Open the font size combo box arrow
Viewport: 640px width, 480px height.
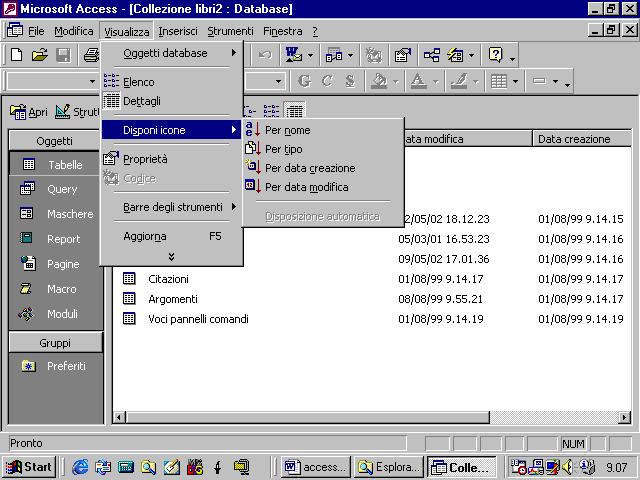coord(278,81)
